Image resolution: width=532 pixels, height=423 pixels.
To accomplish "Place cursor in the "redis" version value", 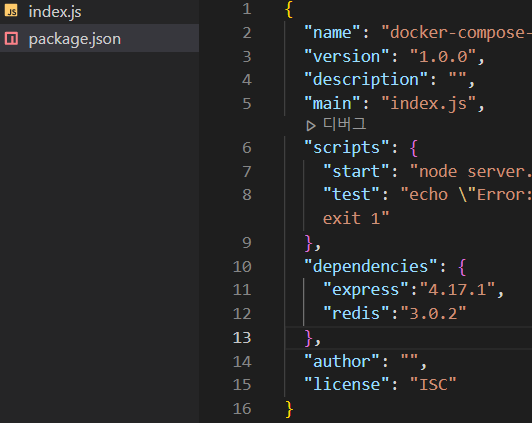I will pos(434,313).
